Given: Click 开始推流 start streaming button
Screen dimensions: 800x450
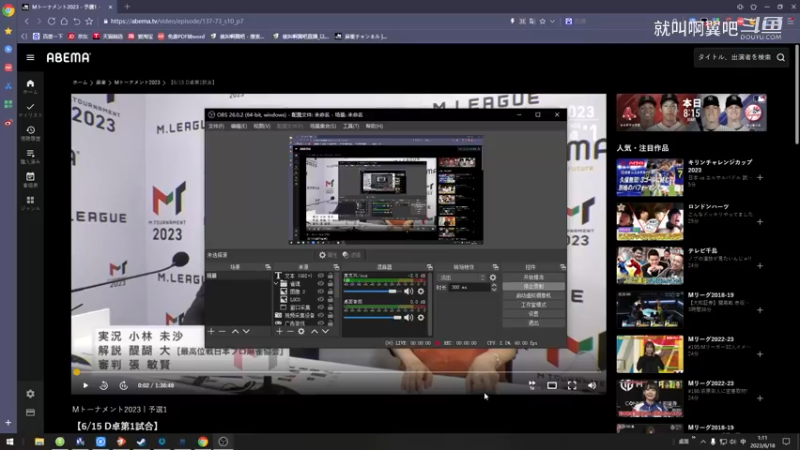Looking at the screenshot, I should click(534, 277).
